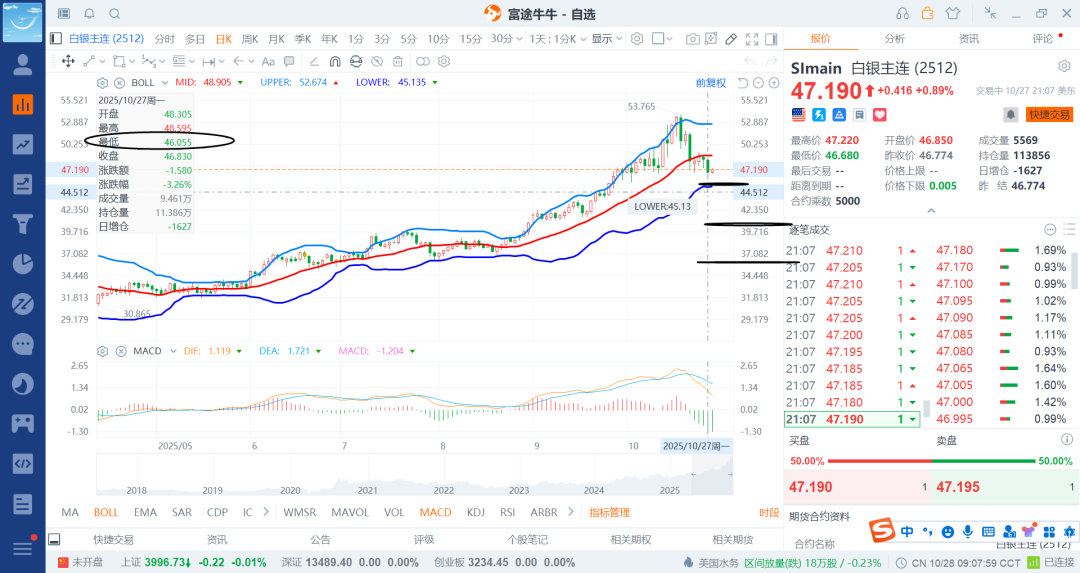Select the KDJ indicator
1080x573 pixels.
tap(475, 512)
